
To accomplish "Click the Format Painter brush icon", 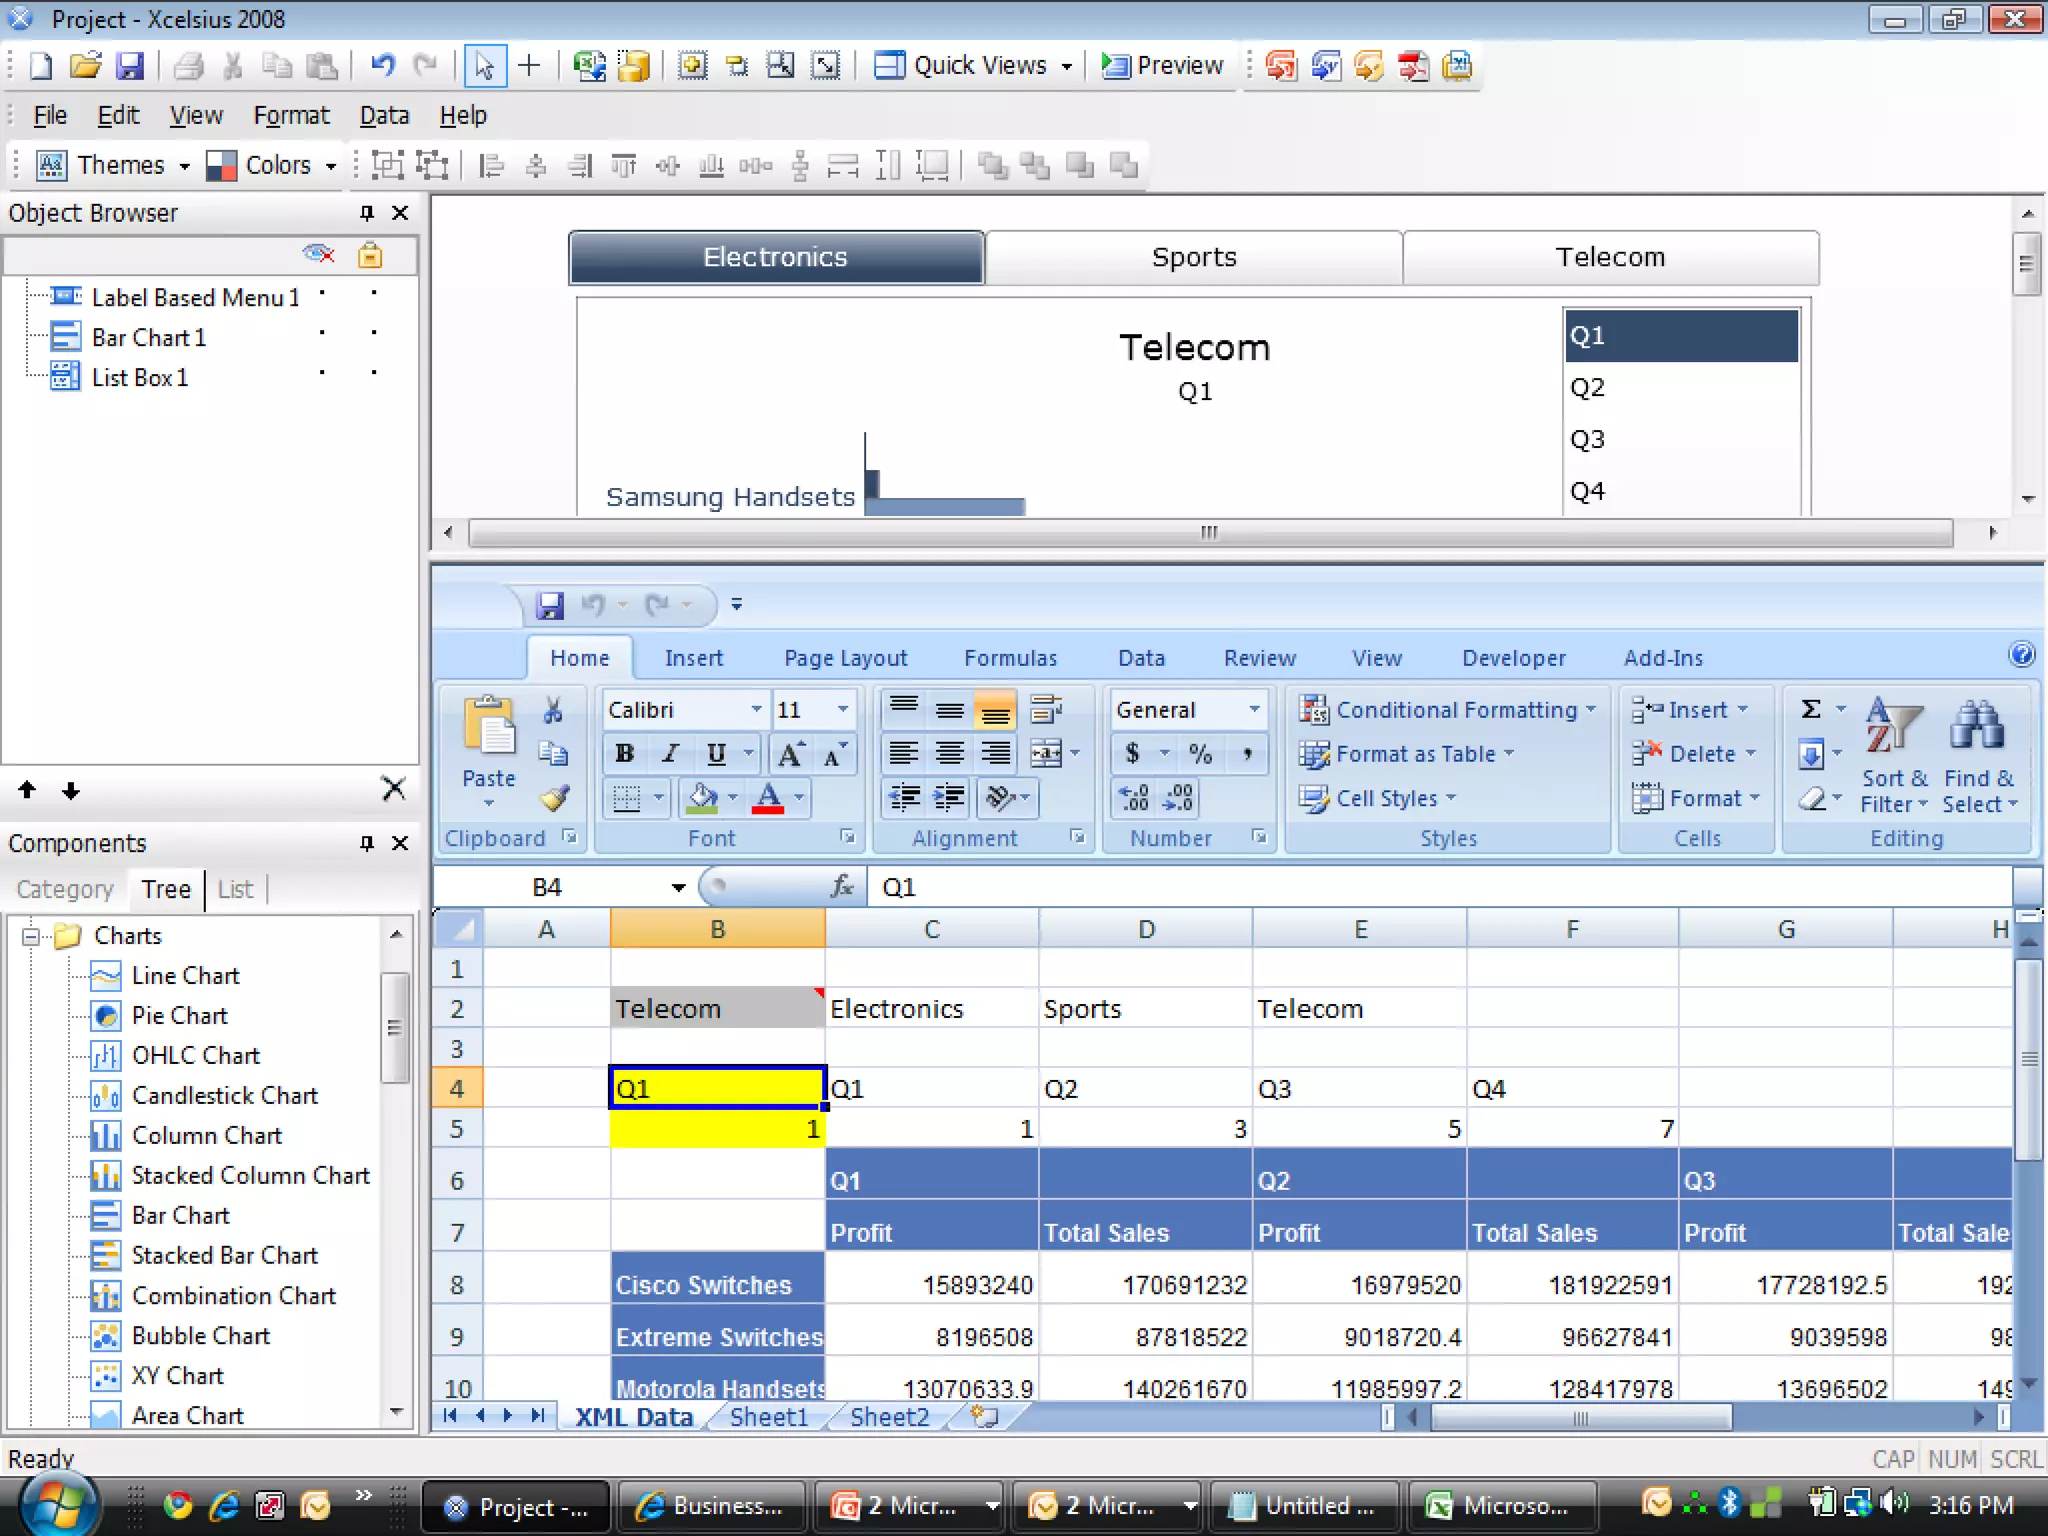I will click(553, 798).
